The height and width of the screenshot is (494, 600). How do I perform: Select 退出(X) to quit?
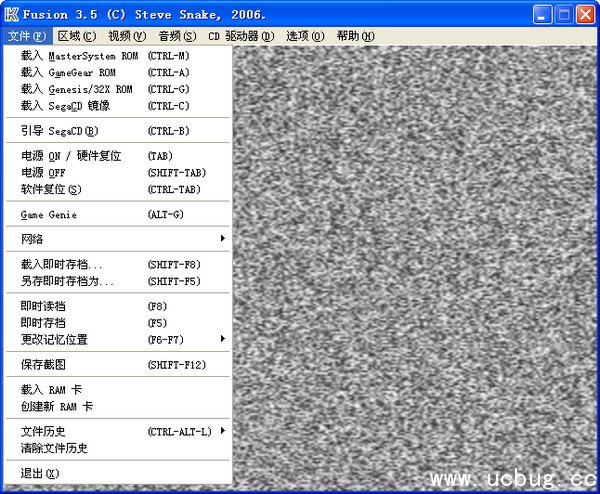[118, 473]
